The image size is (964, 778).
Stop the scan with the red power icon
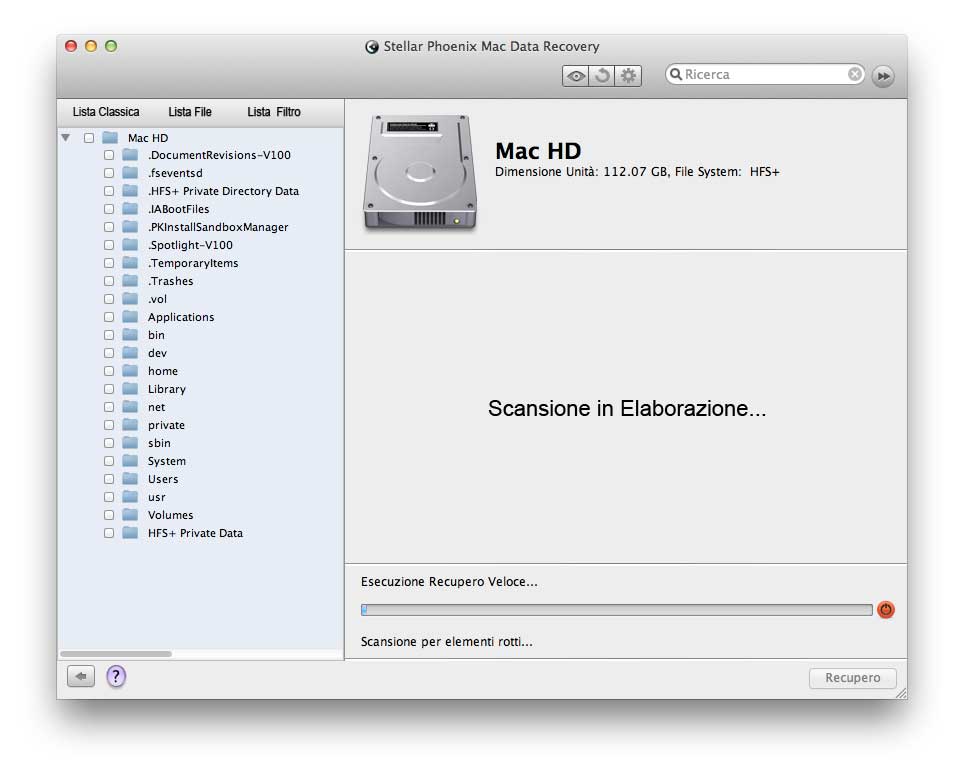pyautogui.click(x=886, y=610)
